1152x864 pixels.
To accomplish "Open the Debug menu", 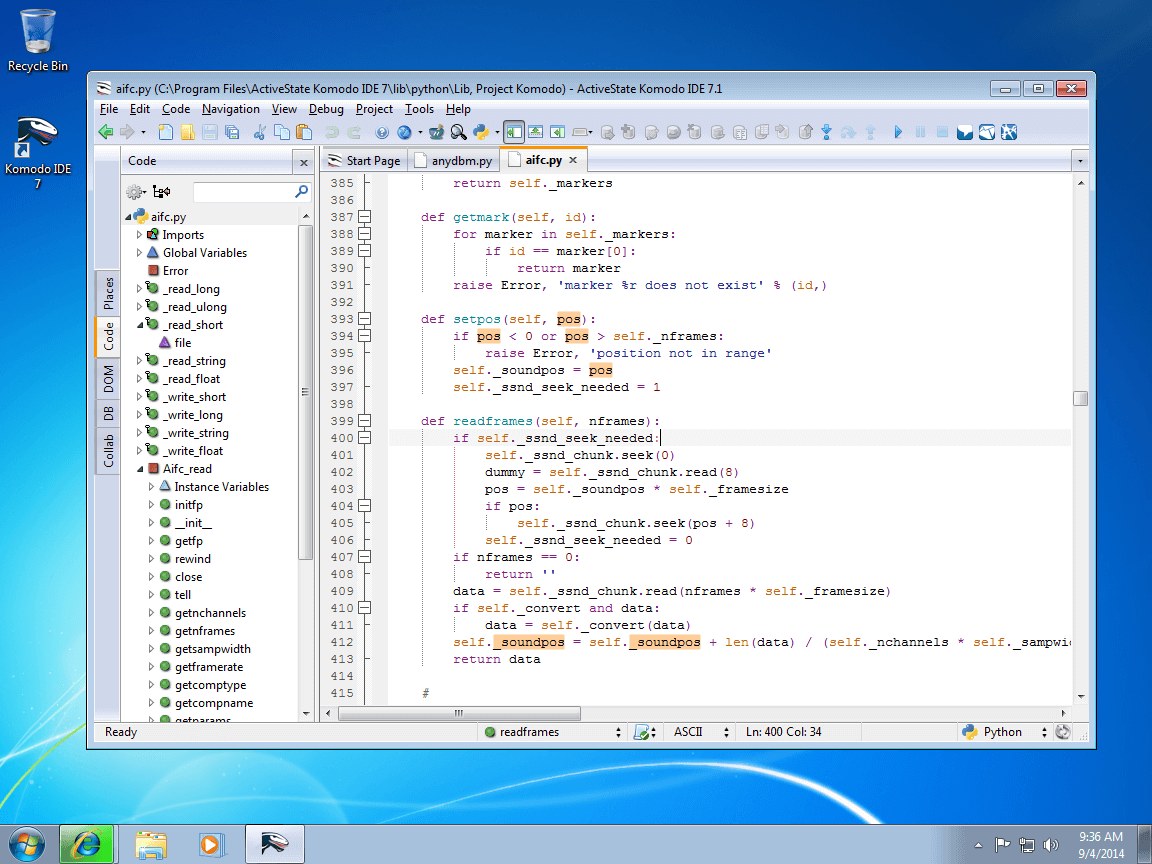I will [326, 109].
